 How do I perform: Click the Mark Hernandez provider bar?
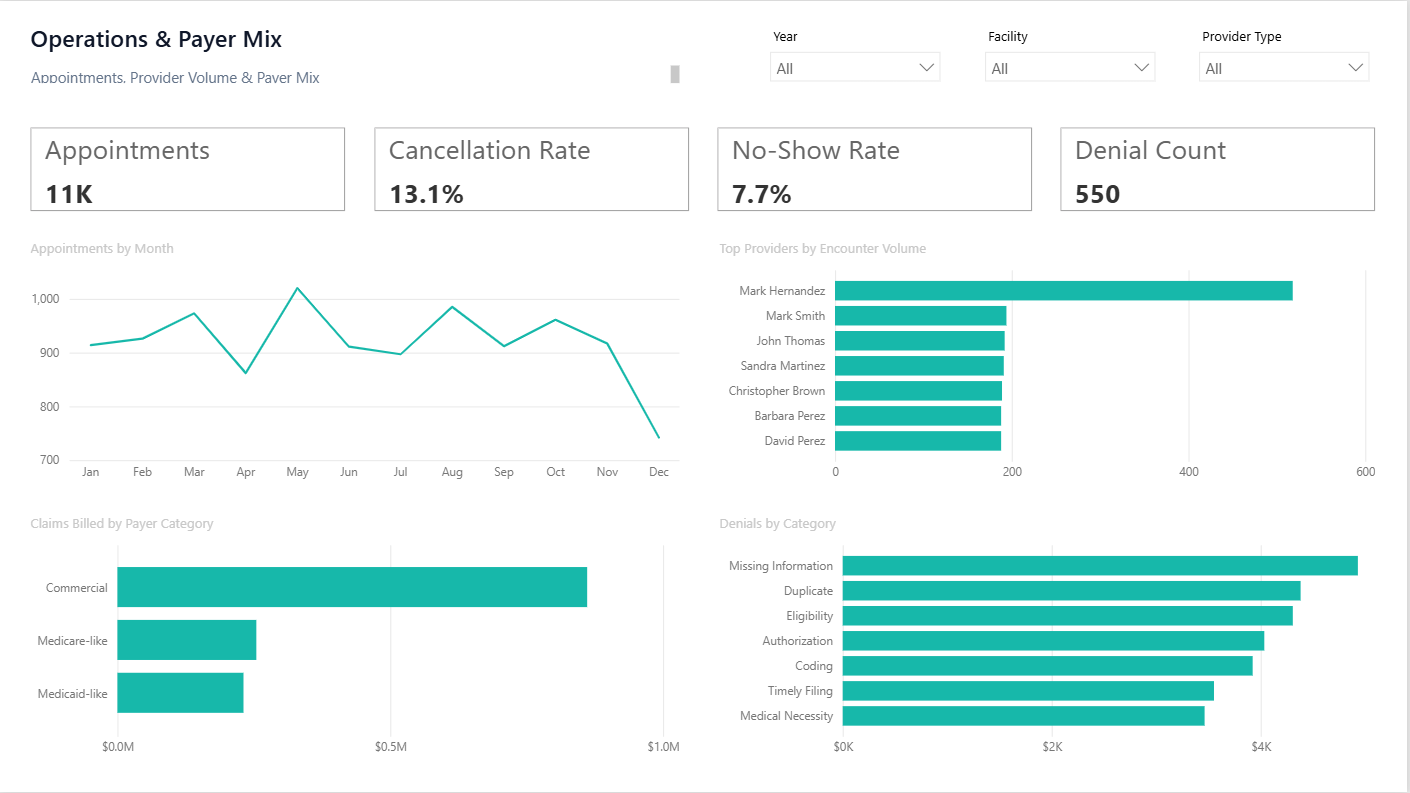[x=1064, y=291]
